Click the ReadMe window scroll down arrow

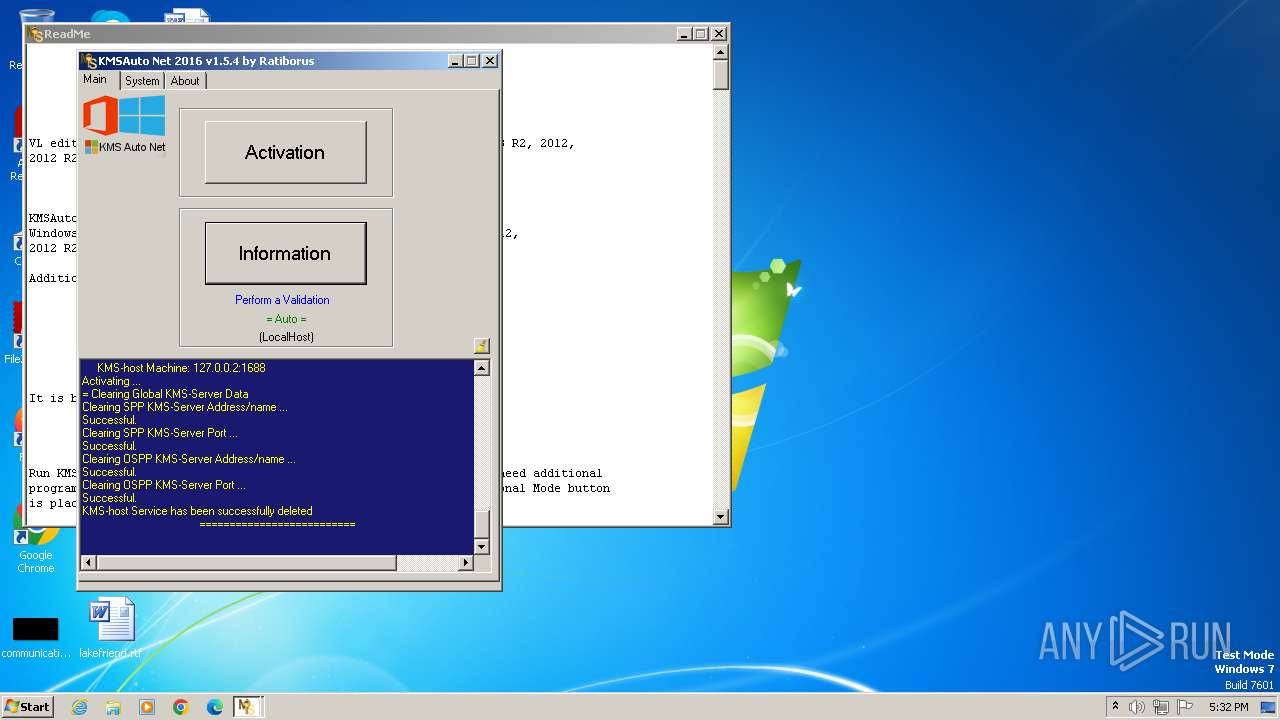click(x=721, y=517)
